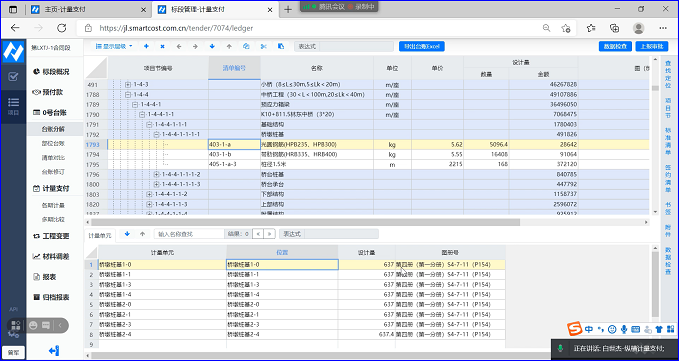Viewport: 680px width, 362px height.
Task: Click the copy icon in top toolbar
Action: [x=246, y=46]
